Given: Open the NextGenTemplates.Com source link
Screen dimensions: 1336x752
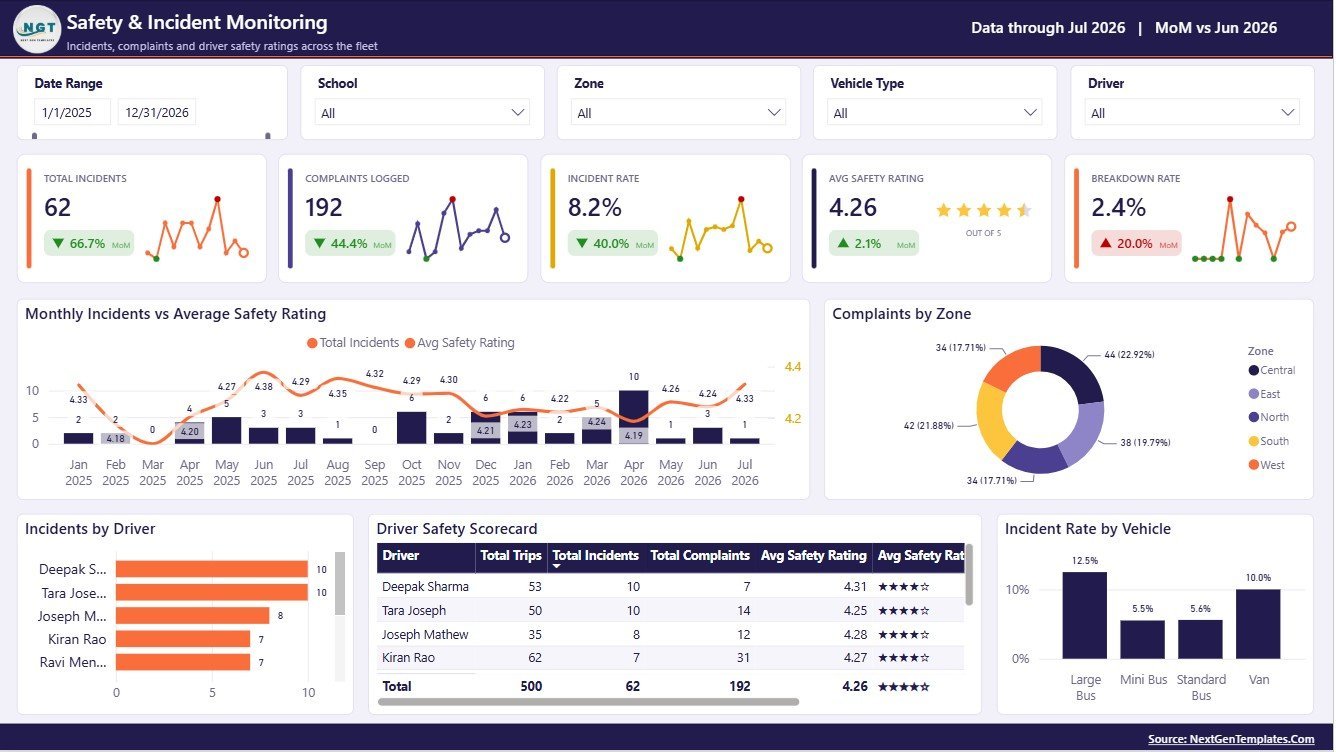Looking at the screenshot, I should coord(1231,739).
